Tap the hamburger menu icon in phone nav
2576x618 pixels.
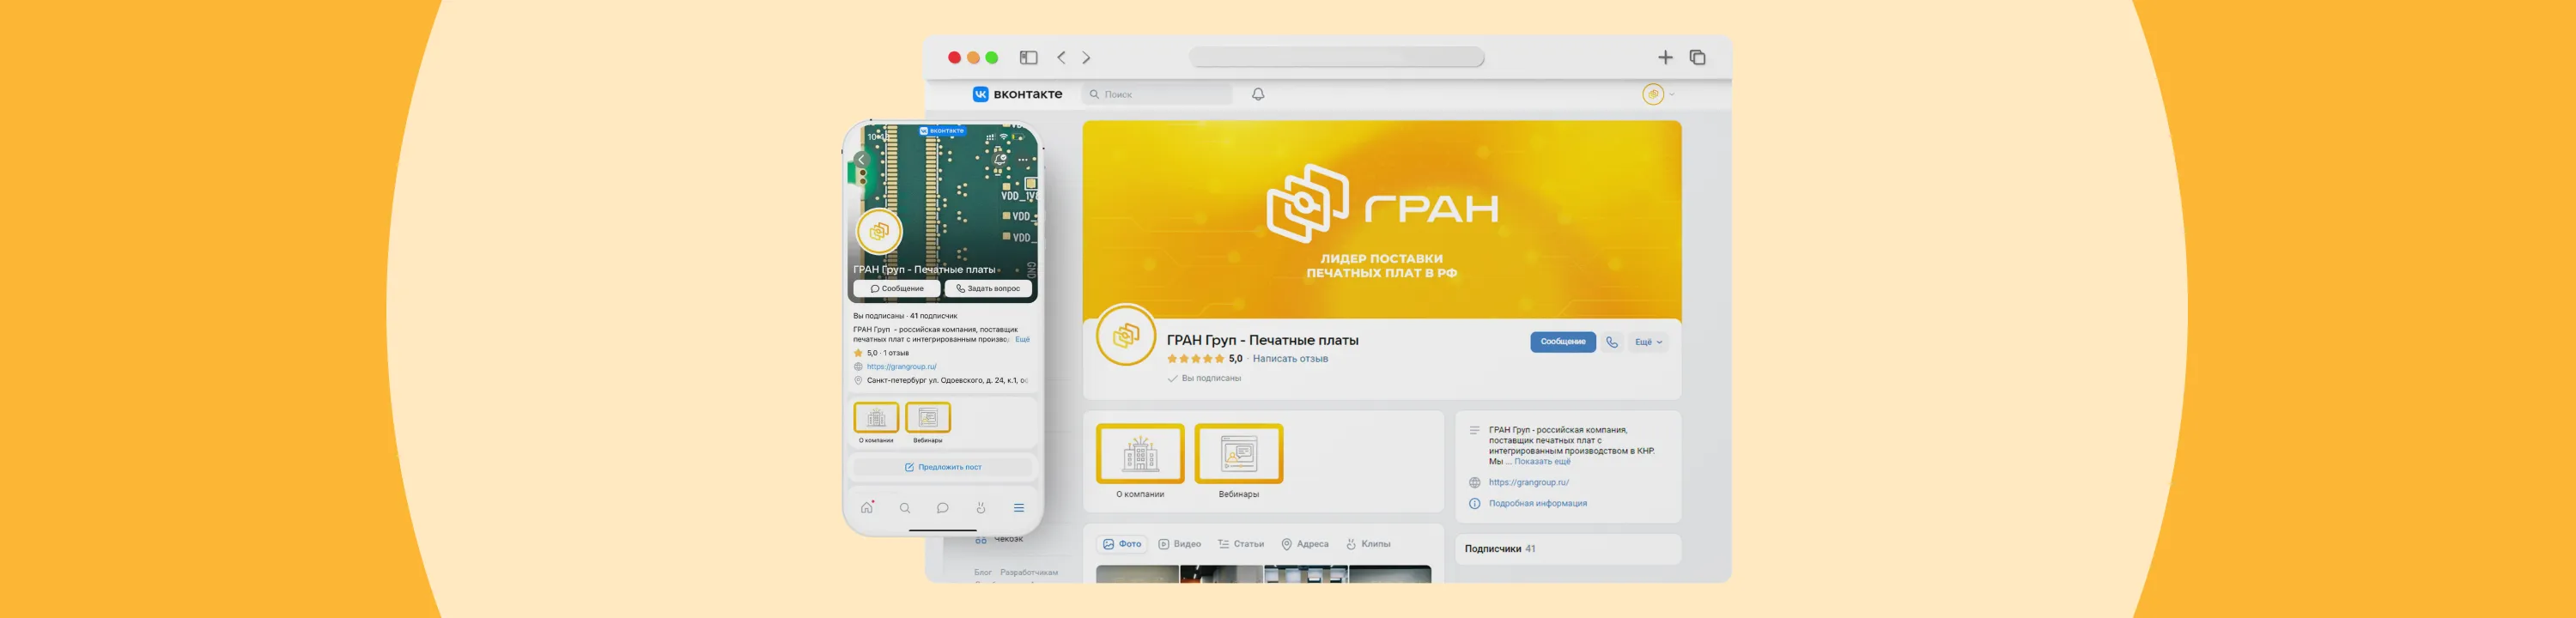point(1019,508)
